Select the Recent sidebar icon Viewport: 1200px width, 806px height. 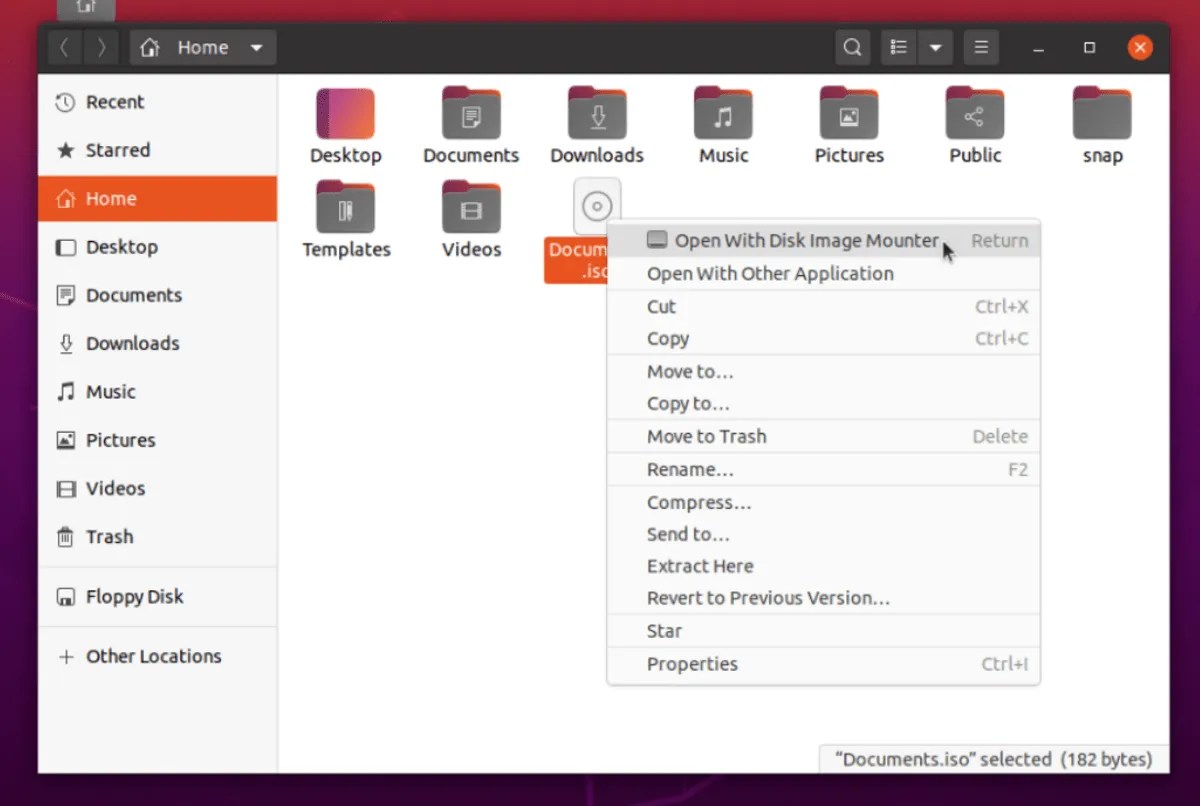(x=110, y=101)
